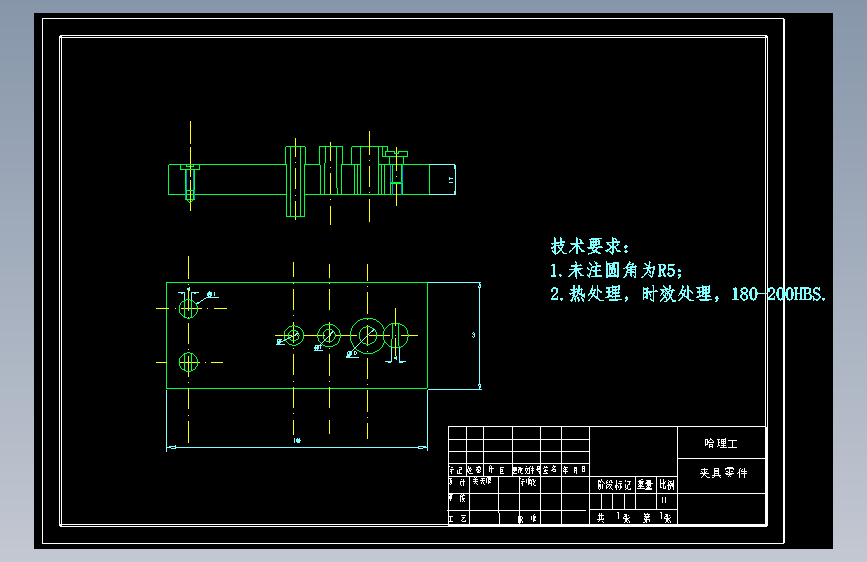This screenshot has width=867, height=562.
Task: Click the "哈理工" title block cell
Action: pos(721,443)
